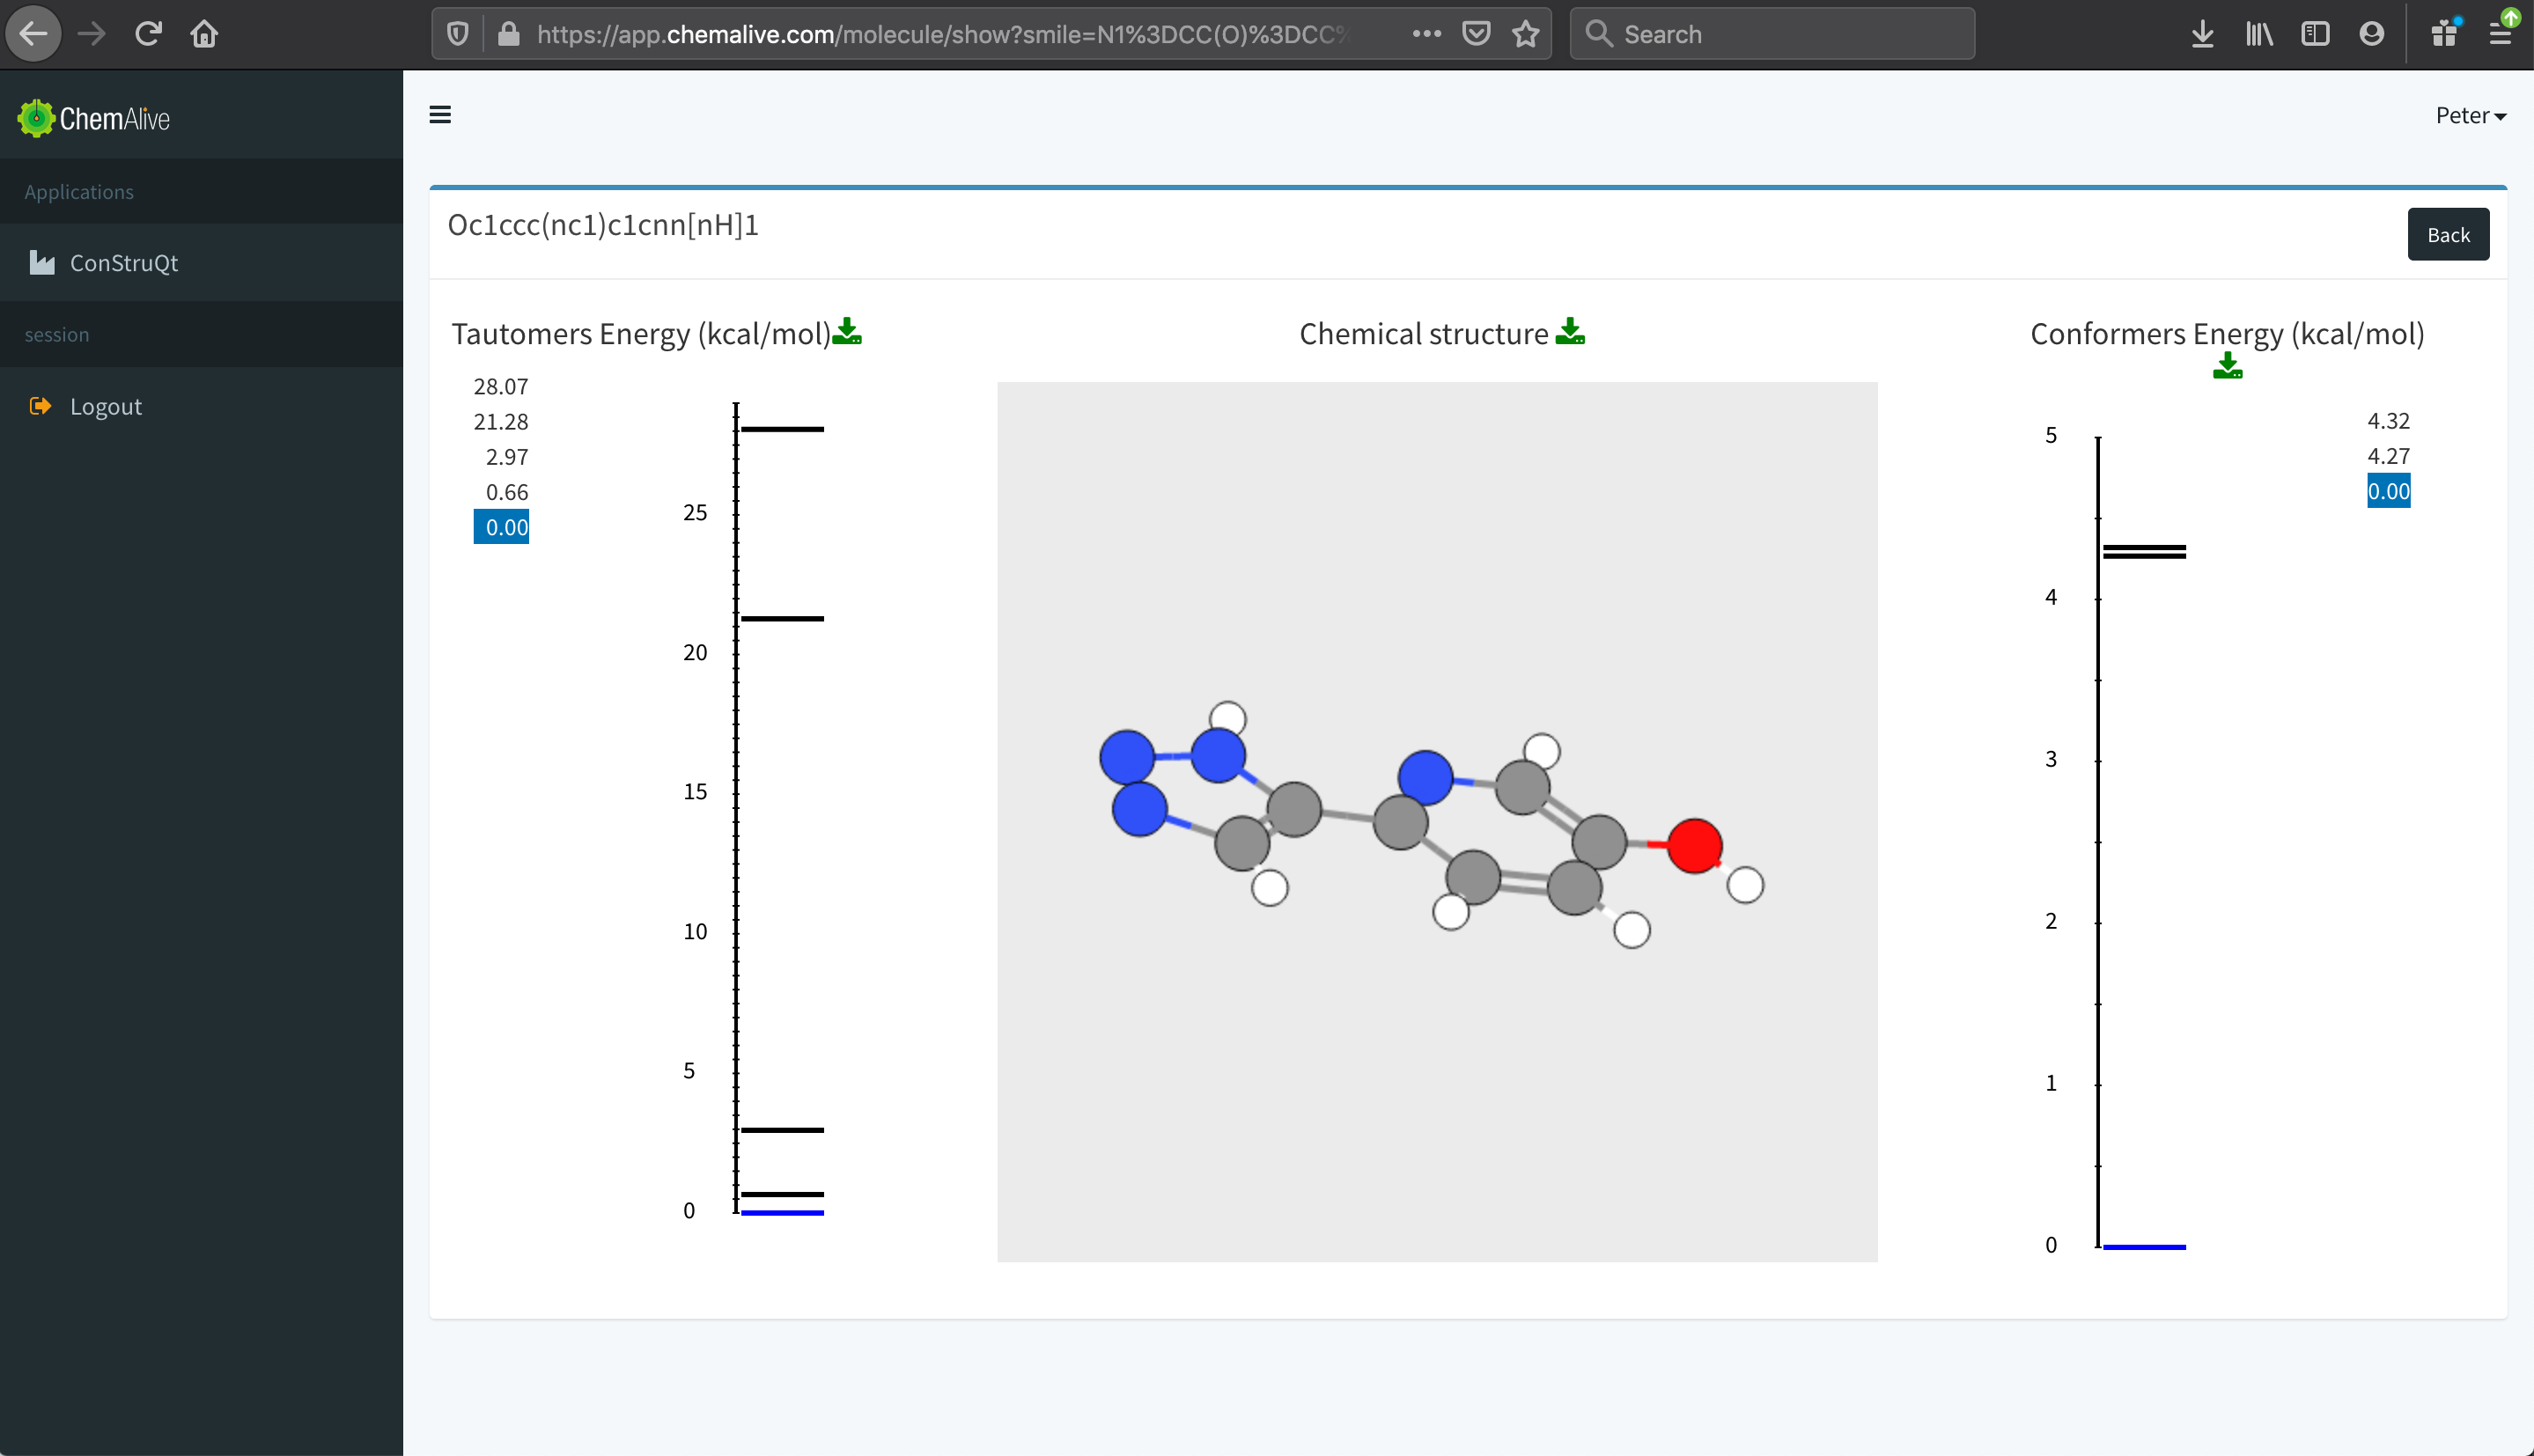The height and width of the screenshot is (1456, 2534).
Task: Open the Firefox hamburger application menu
Action: pyautogui.click(x=2500, y=34)
